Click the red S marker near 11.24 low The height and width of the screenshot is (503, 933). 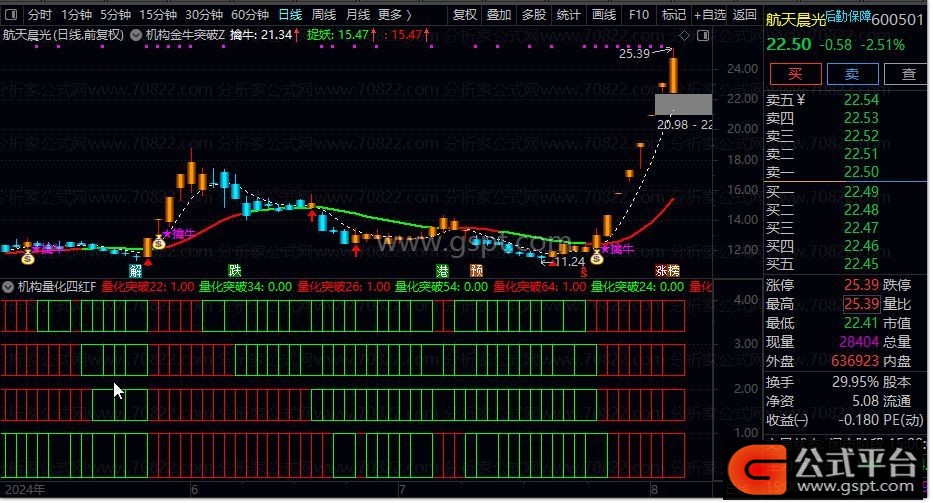click(584, 272)
